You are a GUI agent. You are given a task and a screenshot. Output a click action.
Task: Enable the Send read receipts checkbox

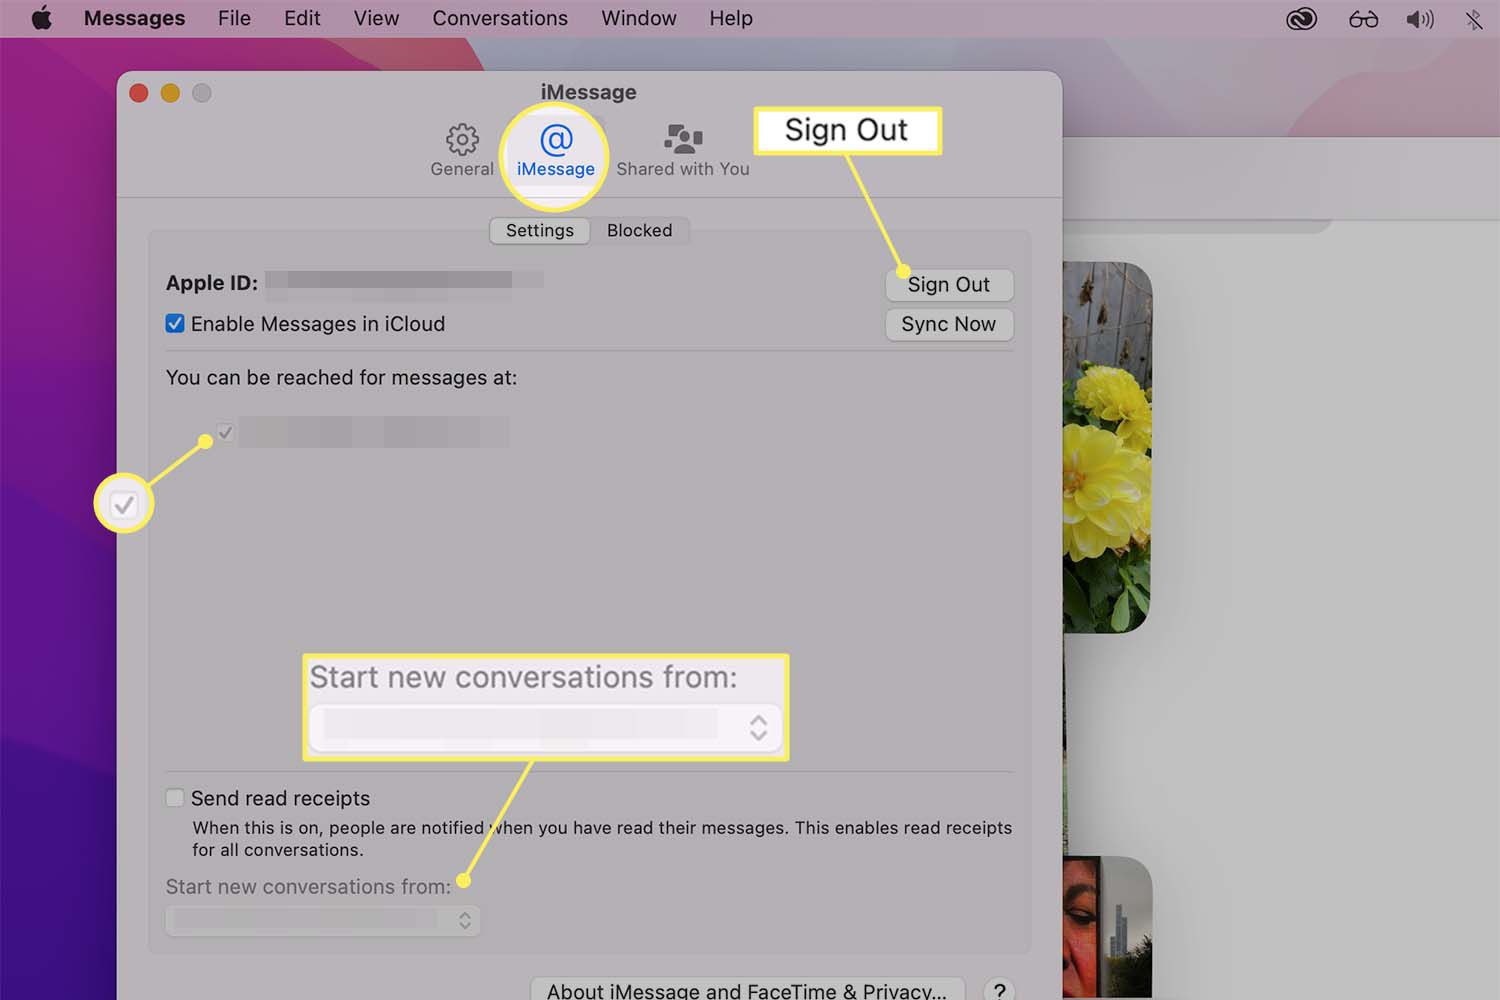[175, 798]
